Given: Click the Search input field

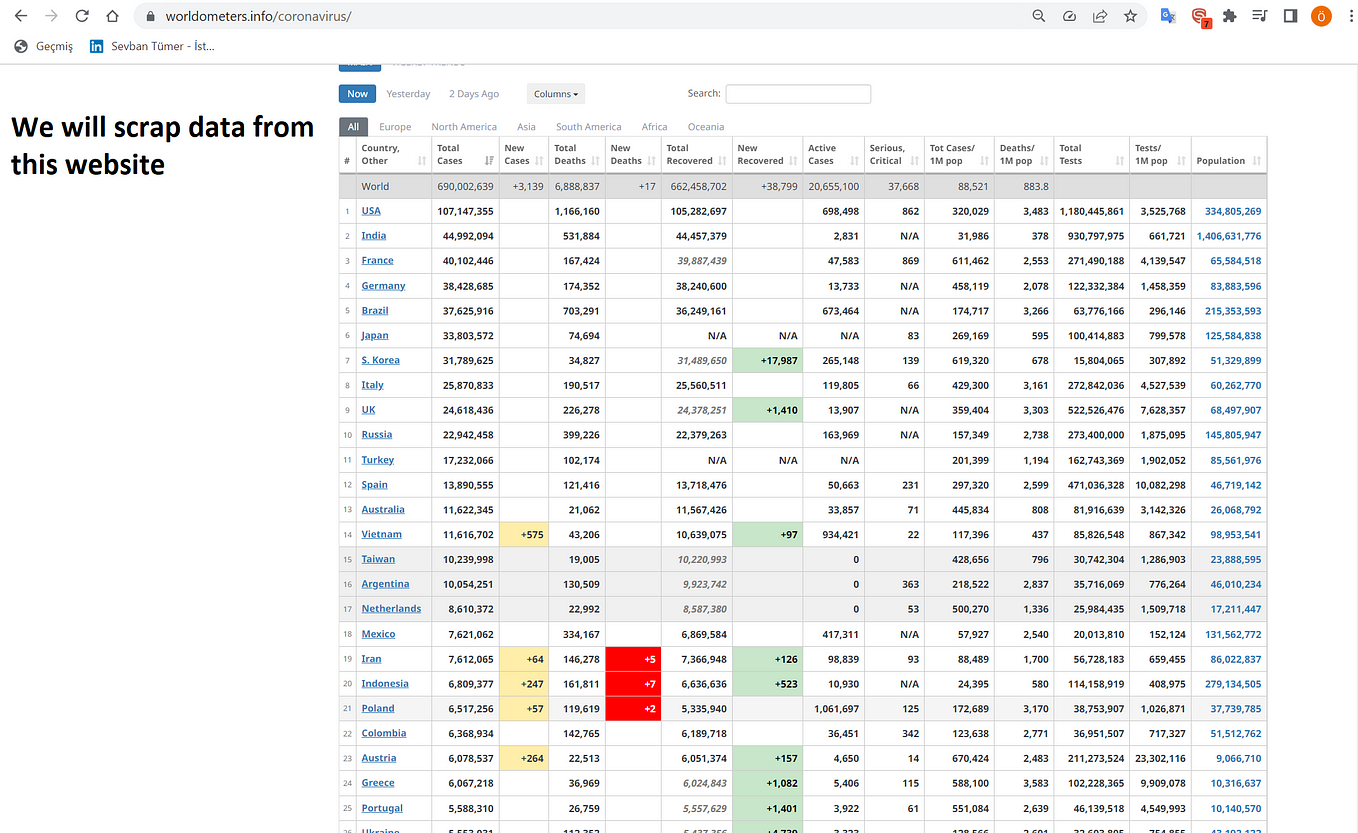Looking at the screenshot, I should click(x=797, y=93).
